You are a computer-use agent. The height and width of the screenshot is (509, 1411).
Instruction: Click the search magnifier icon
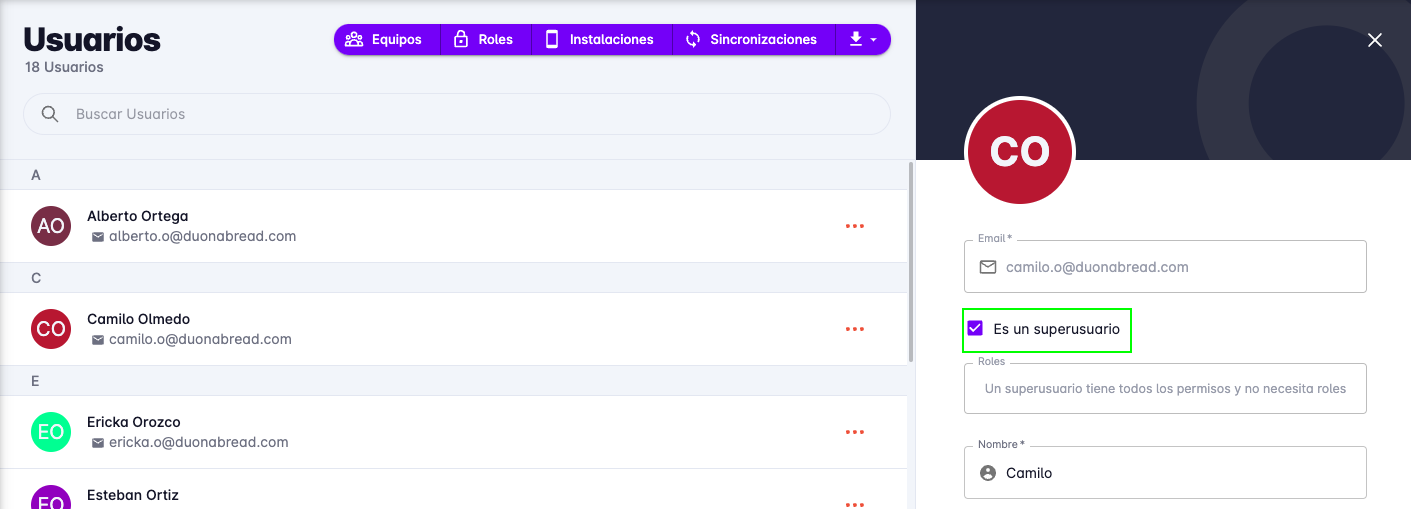tap(50, 114)
